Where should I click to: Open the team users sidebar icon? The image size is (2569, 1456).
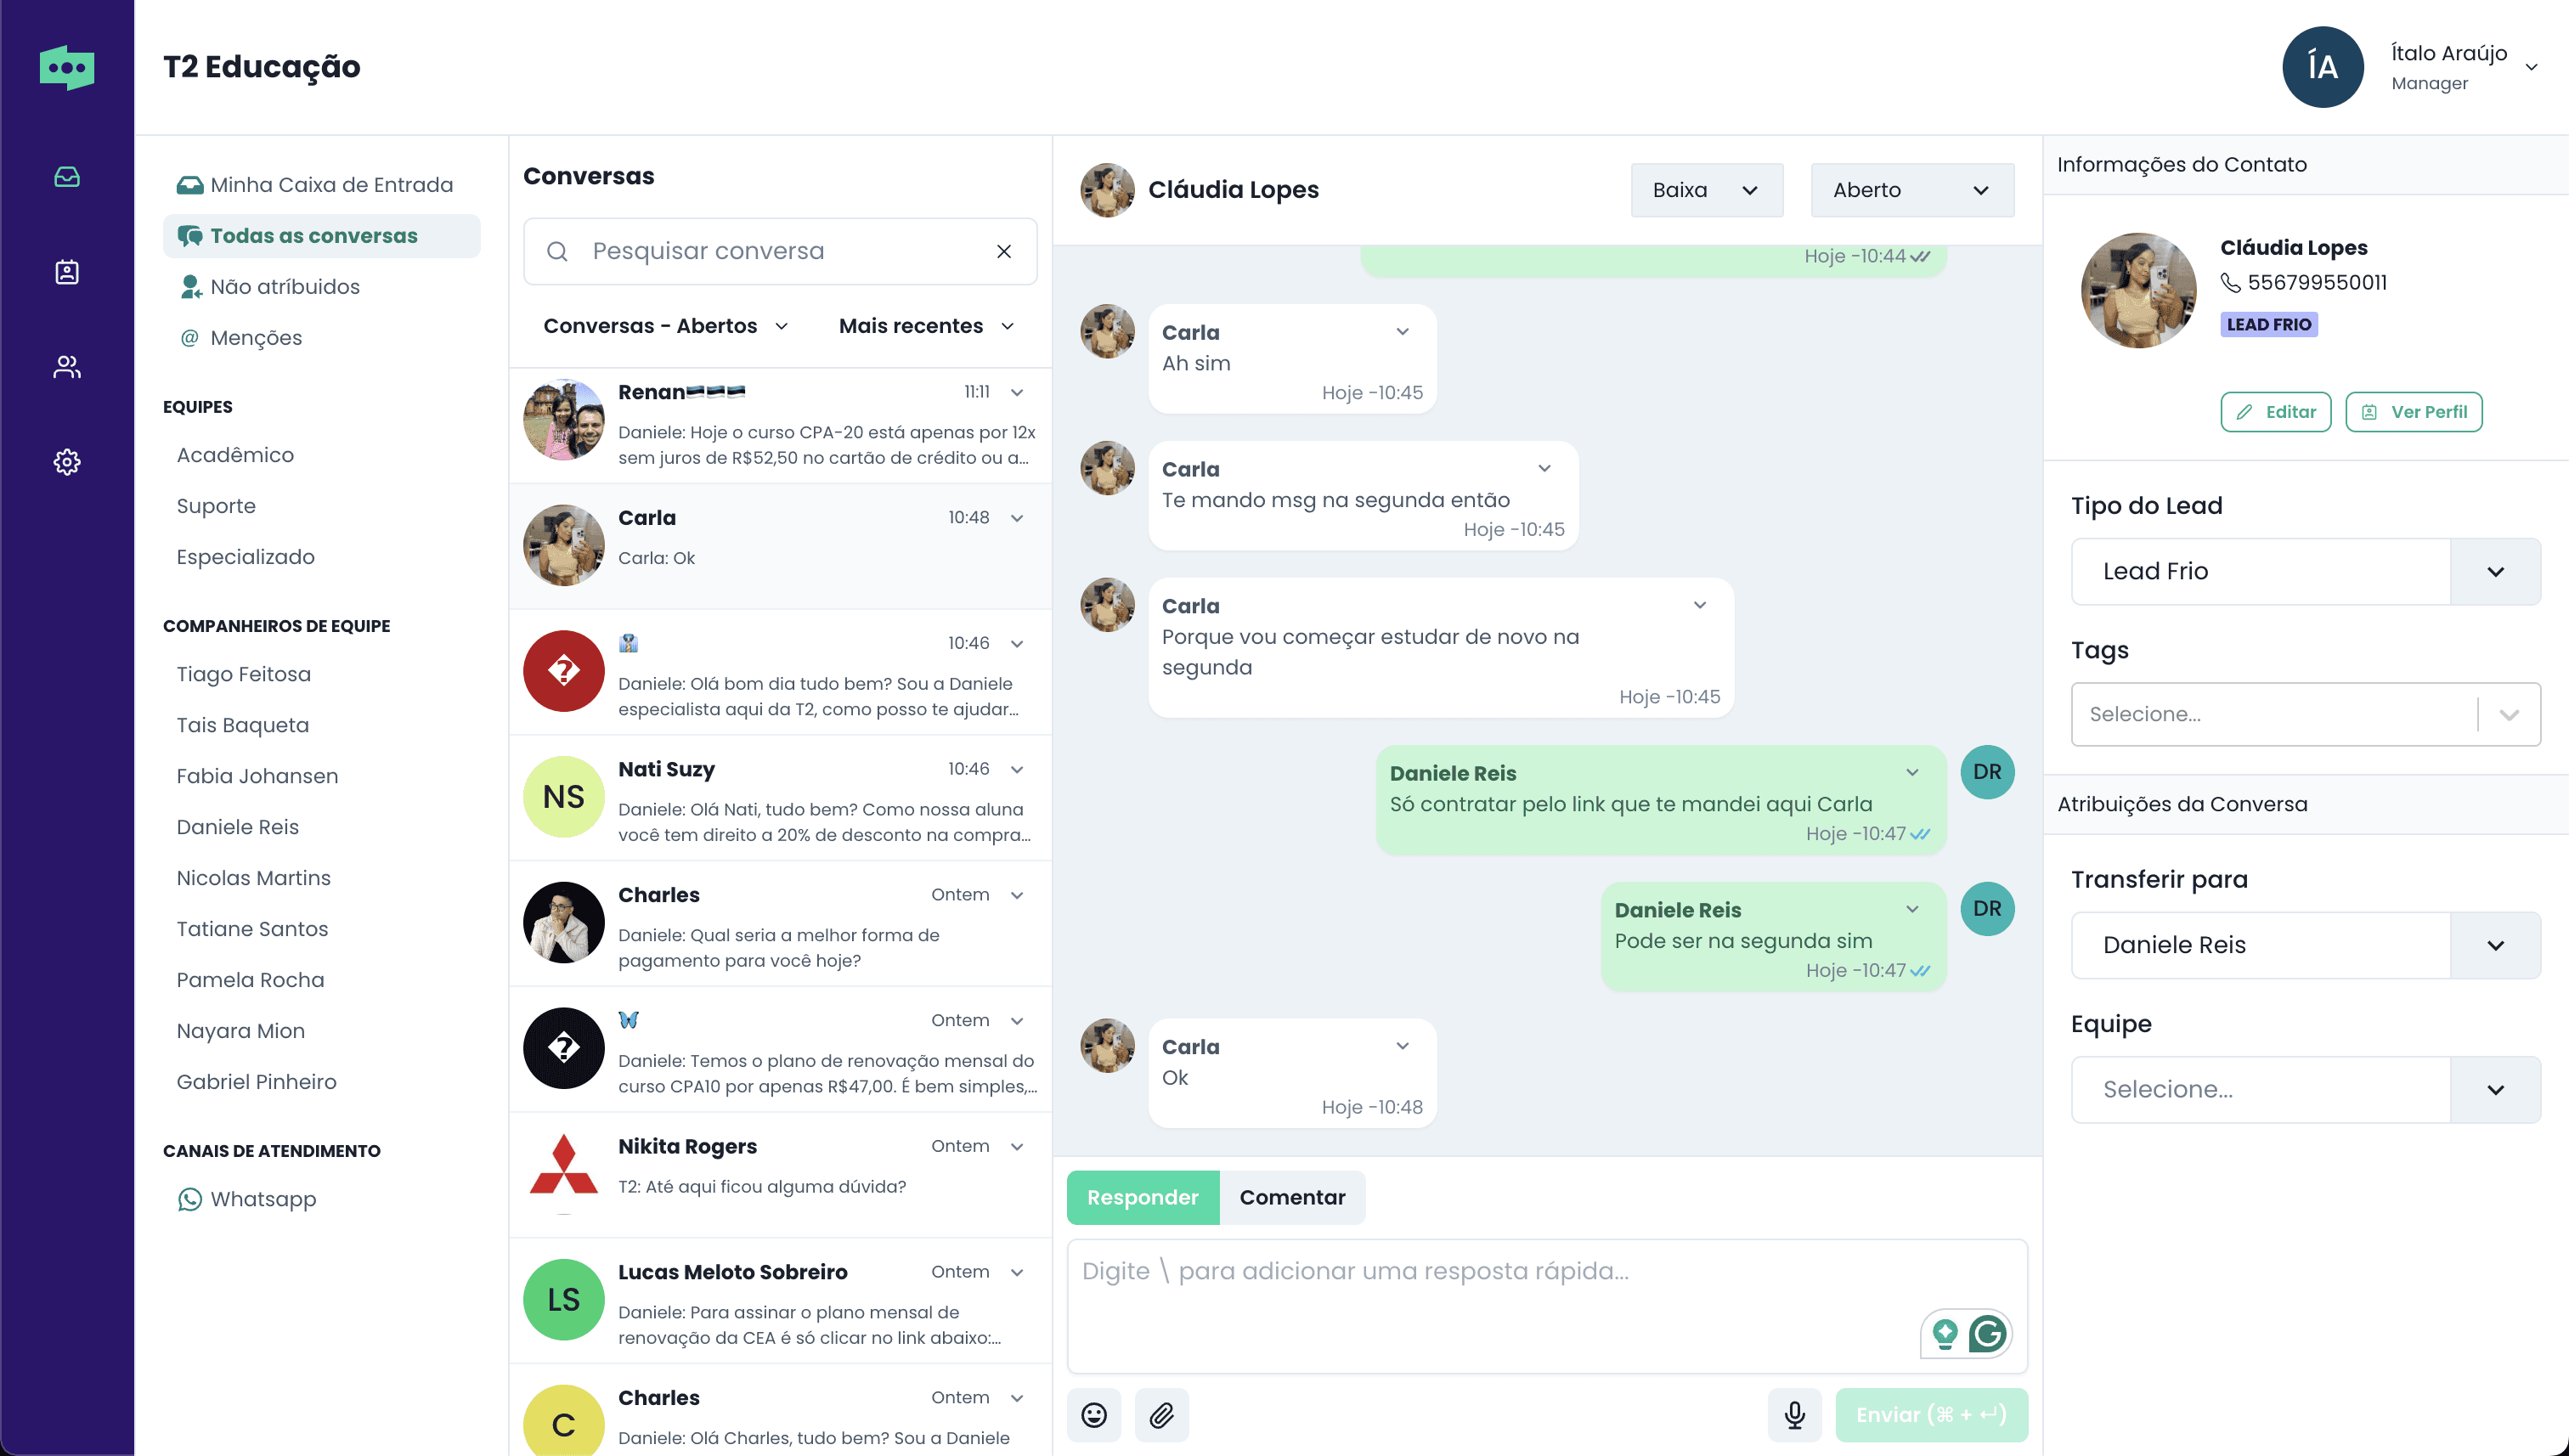pyautogui.click(x=67, y=367)
